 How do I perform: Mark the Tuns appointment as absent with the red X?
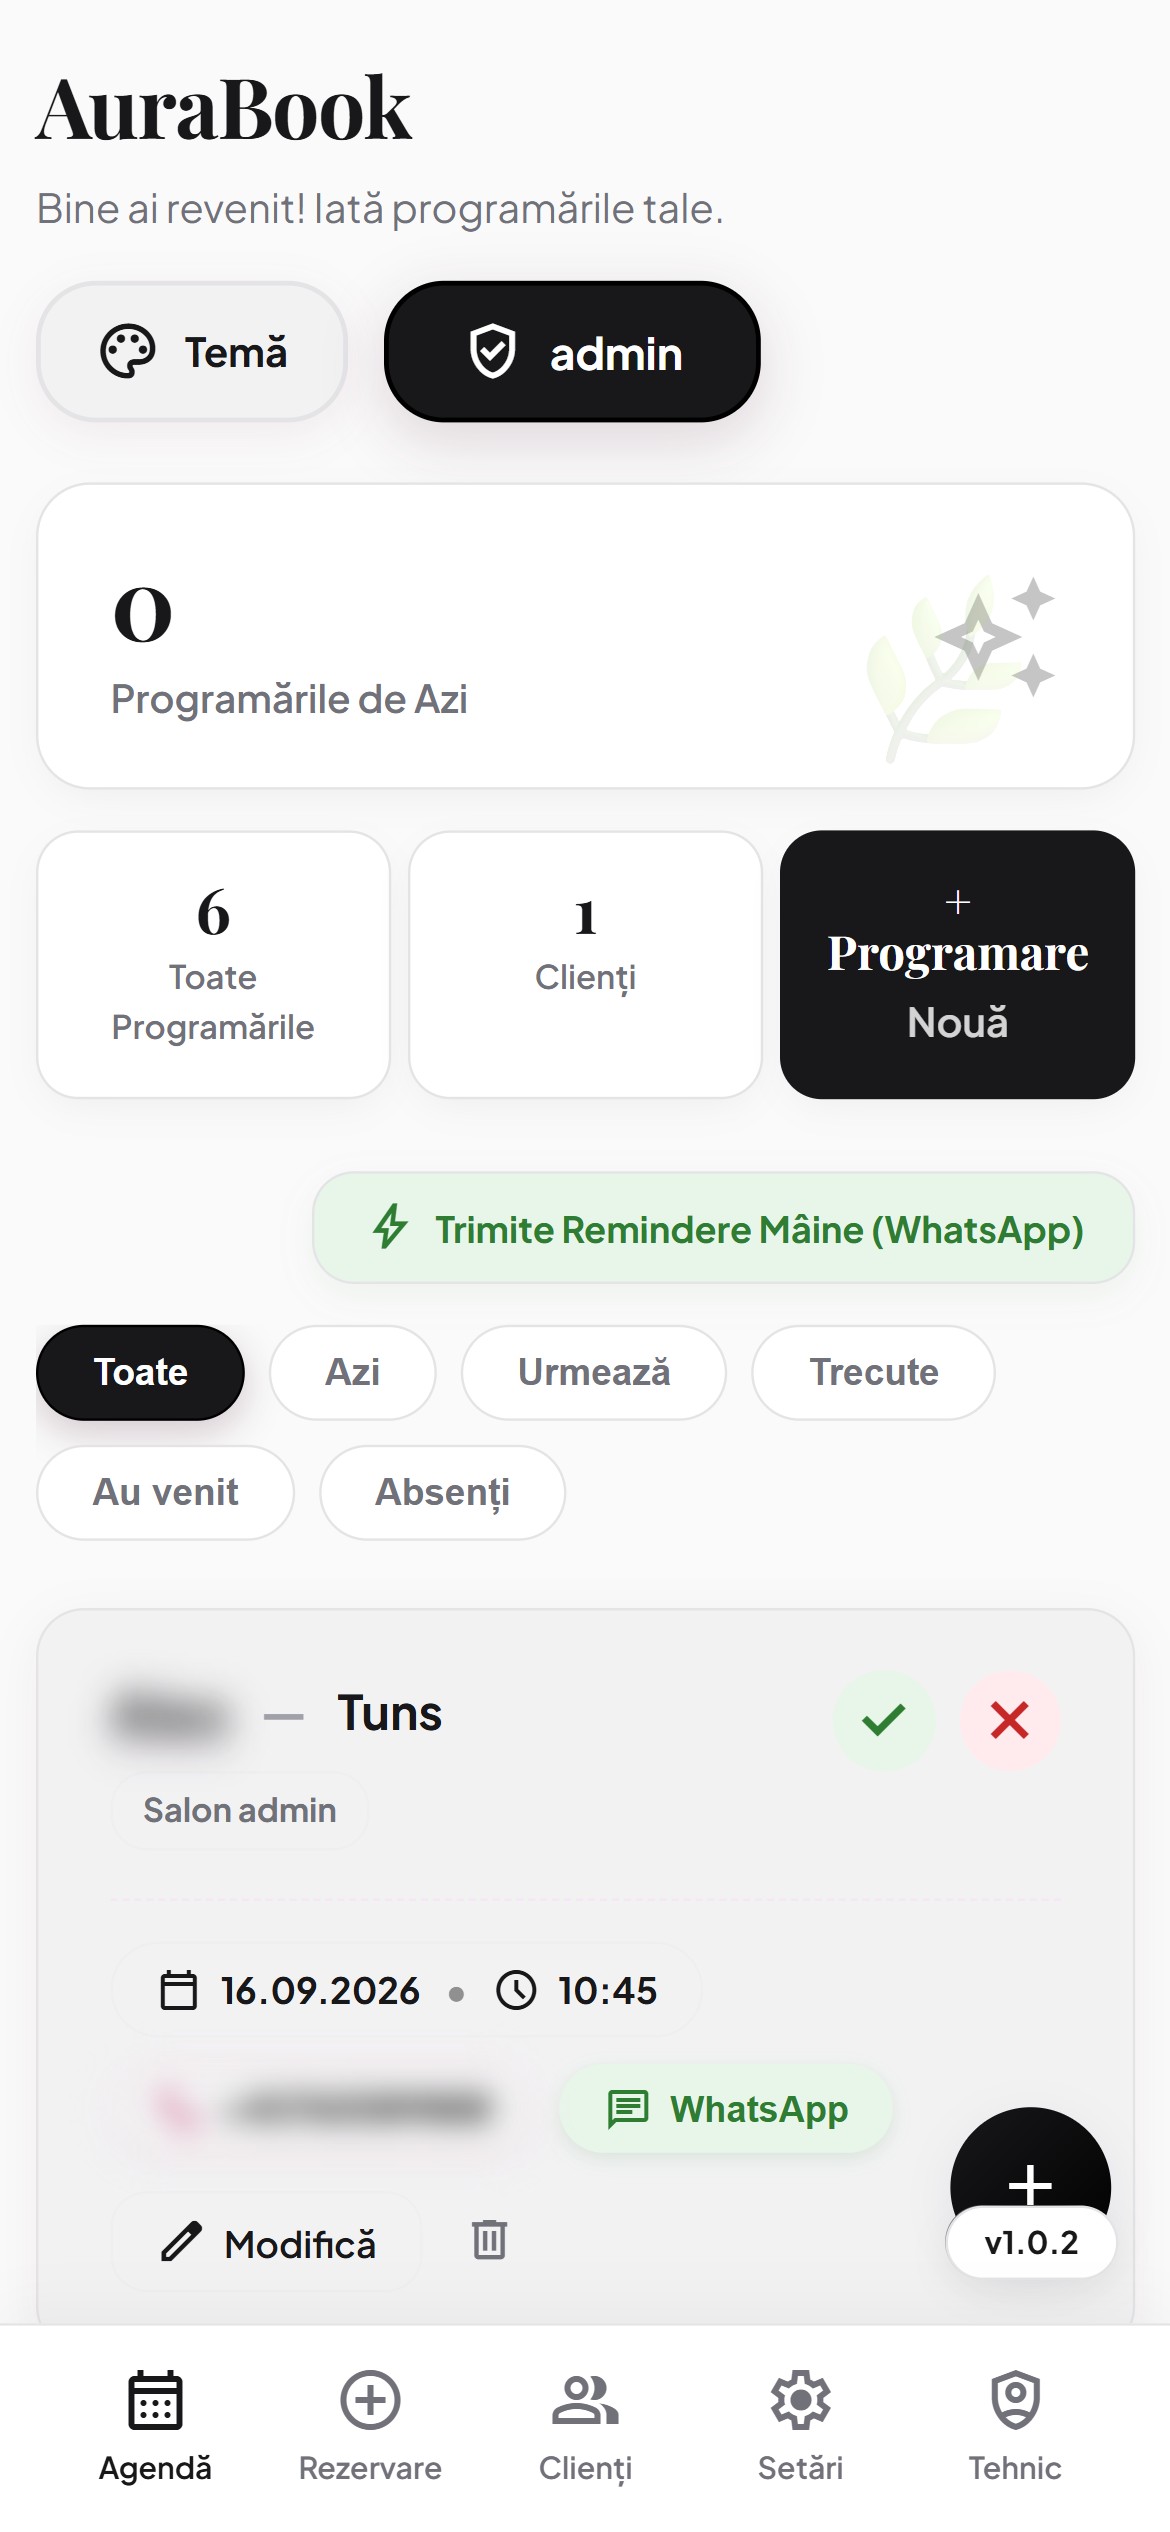click(1010, 1720)
